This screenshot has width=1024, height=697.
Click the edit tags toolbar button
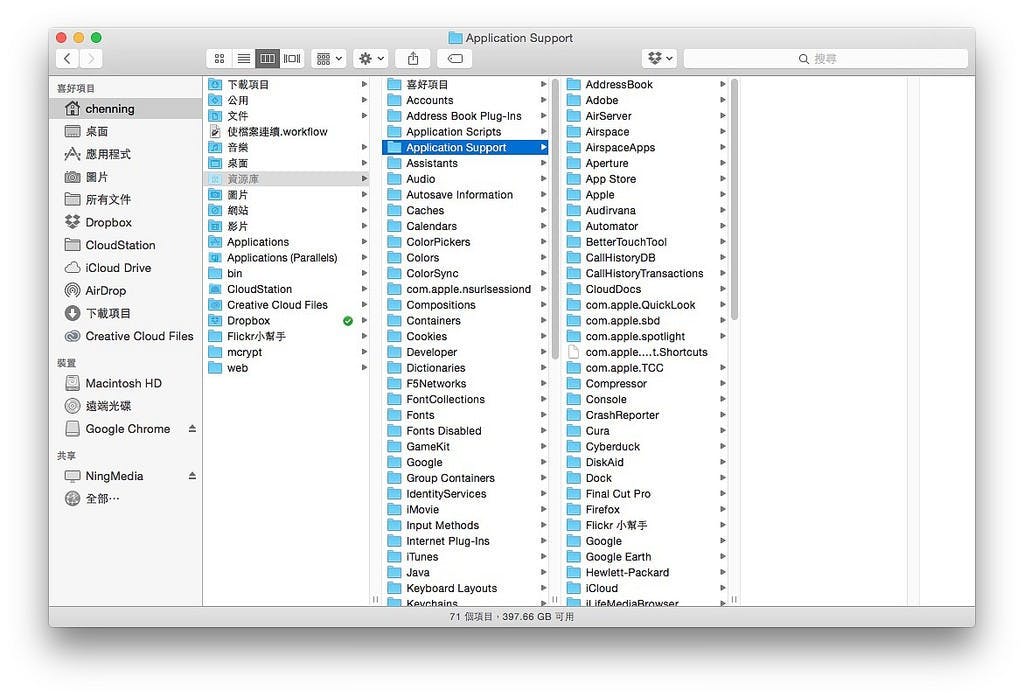(x=455, y=59)
